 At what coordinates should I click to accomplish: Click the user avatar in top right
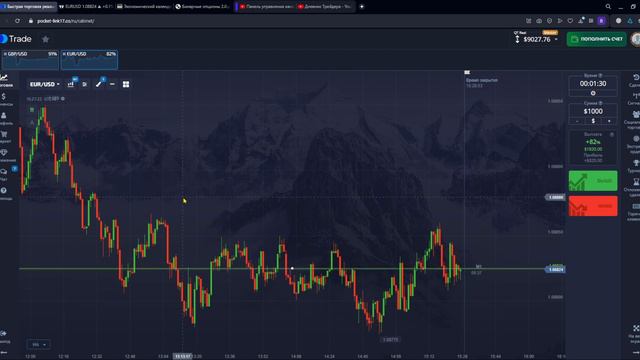pyautogui.click(x=636, y=39)
